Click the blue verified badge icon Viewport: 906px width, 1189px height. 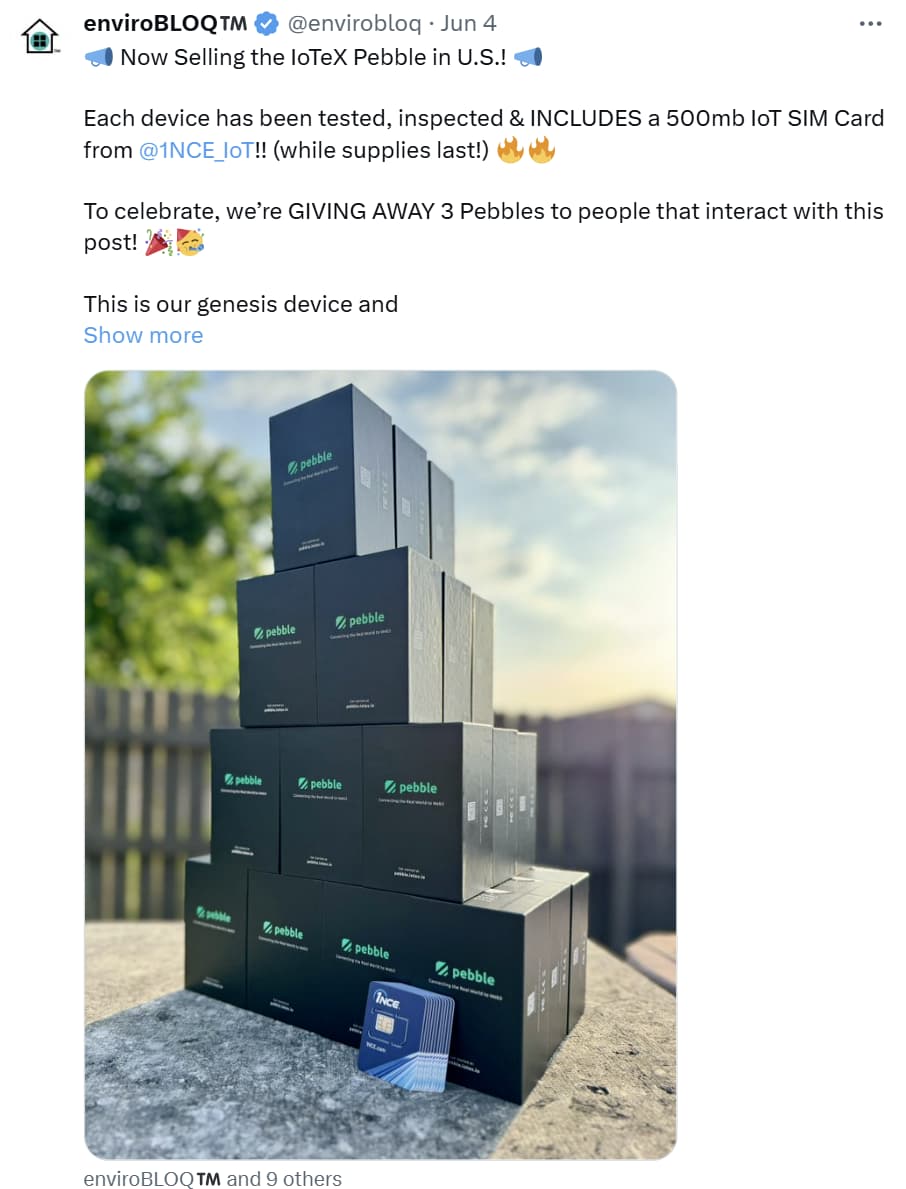tap(265, 24)
